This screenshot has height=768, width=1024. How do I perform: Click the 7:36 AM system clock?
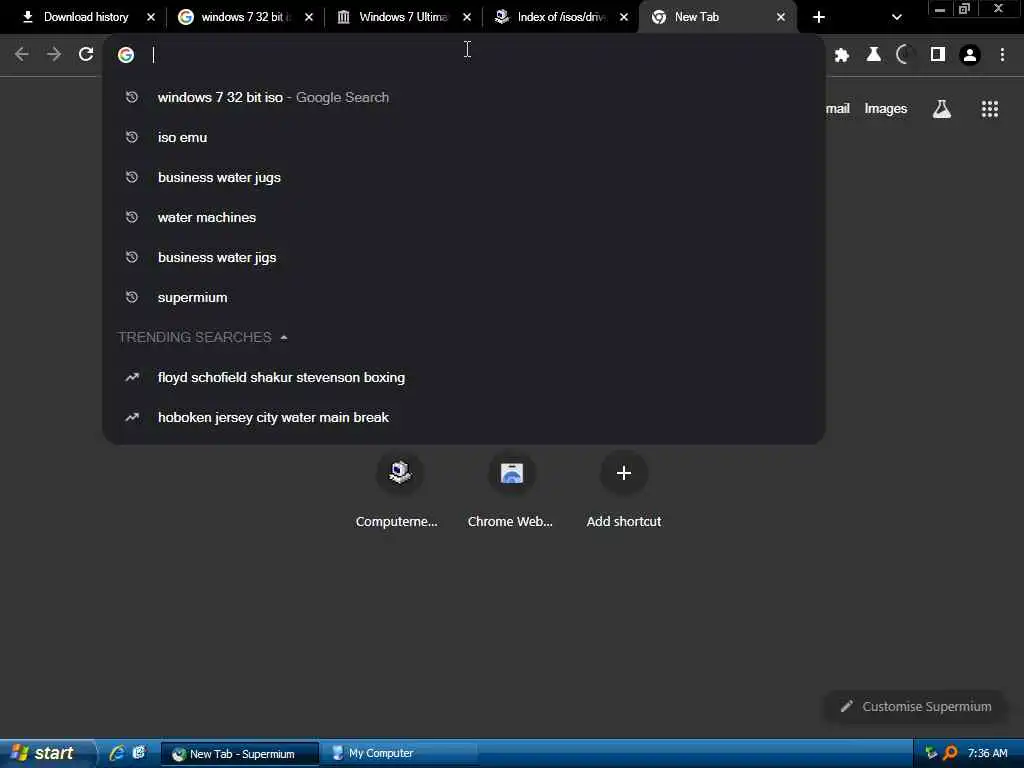987,754
